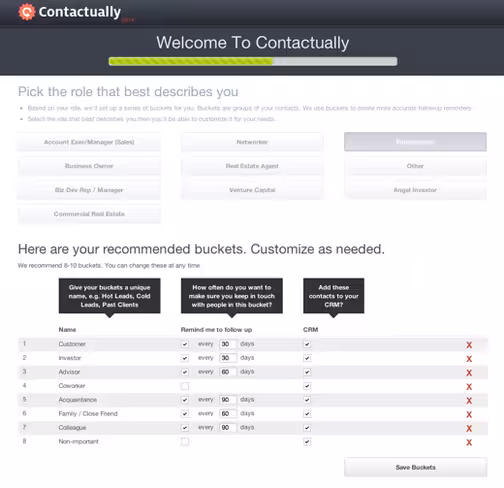The height and width of the screenshot is (488, 504).
Task: Delete the Non-important bucket with red X
Action: (x=469, y=442)
